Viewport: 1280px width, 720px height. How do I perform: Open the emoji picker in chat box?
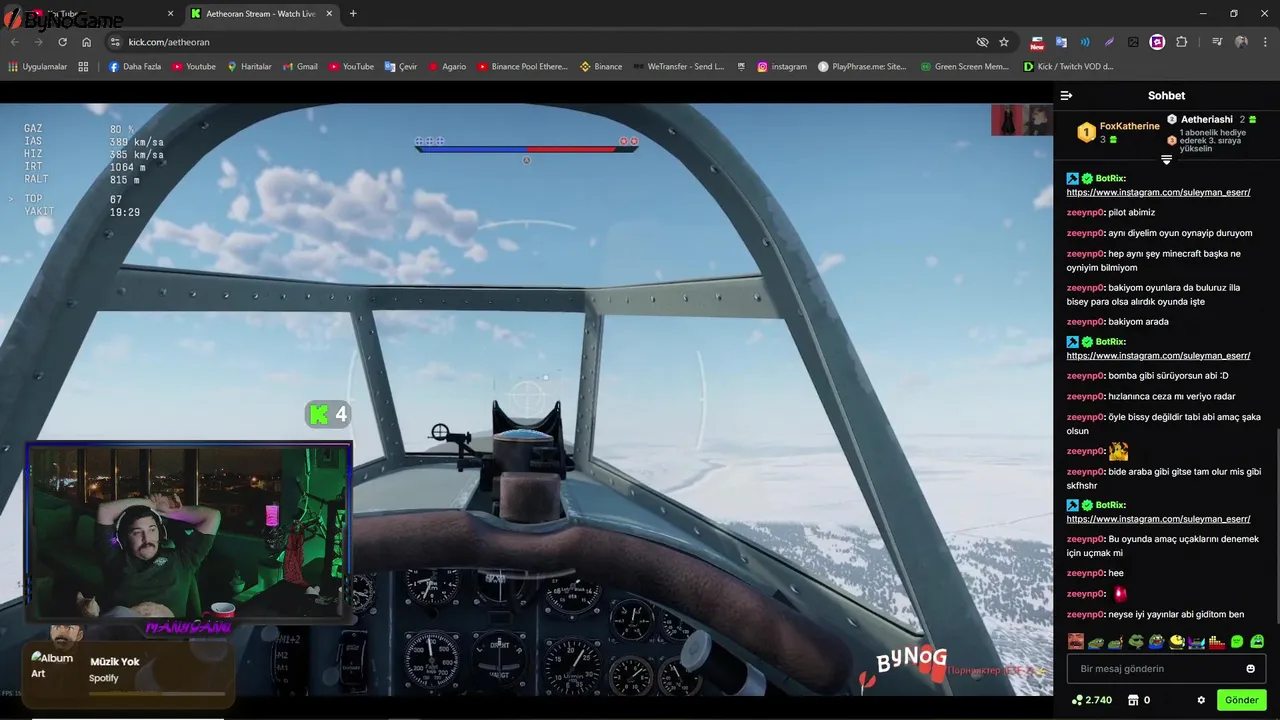click(1250, 669)
